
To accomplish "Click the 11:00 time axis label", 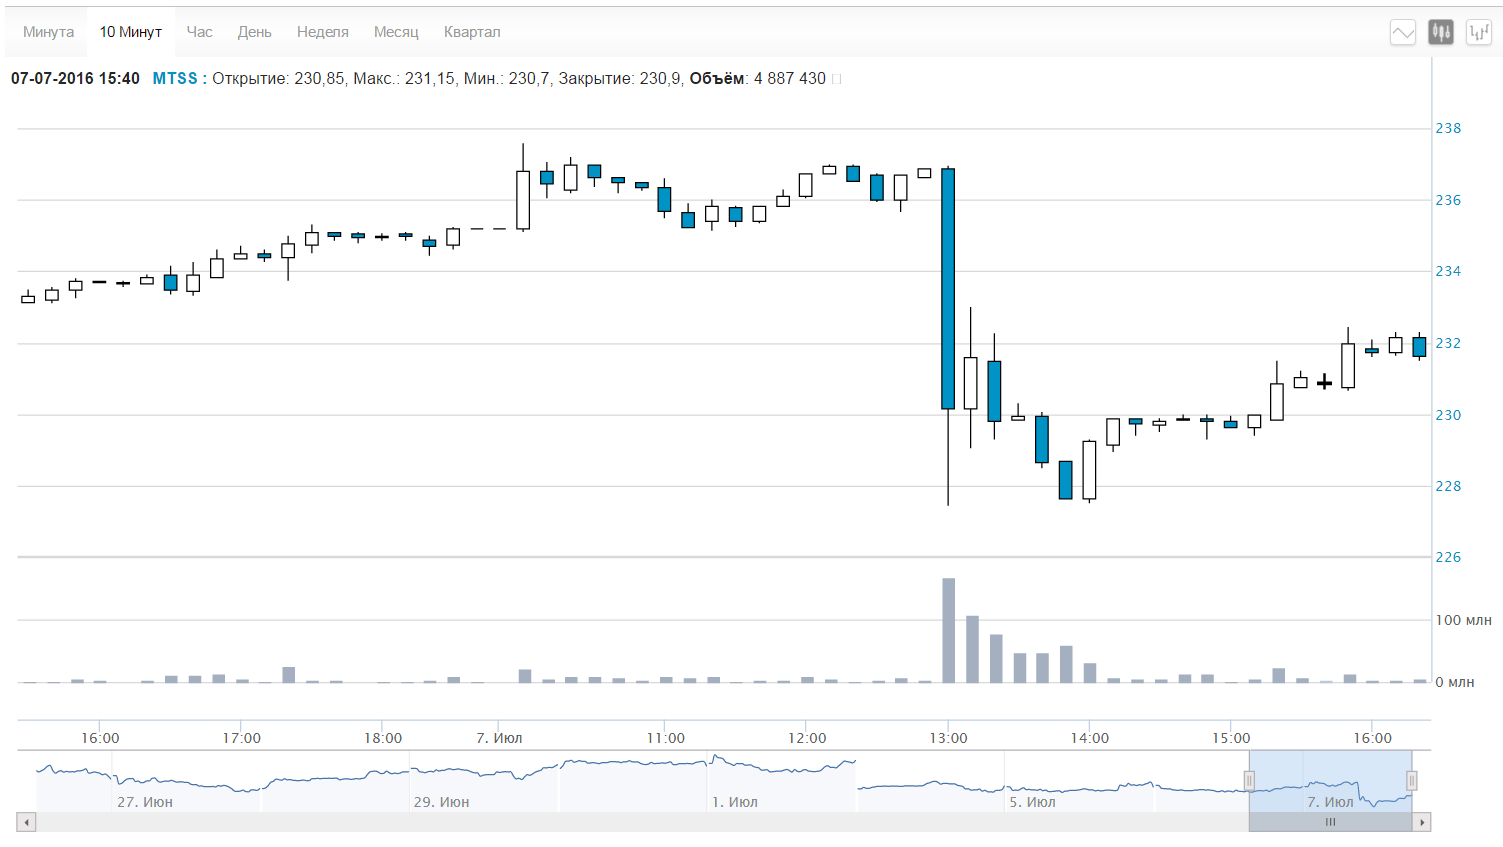I will pyautogui.click(x=665, y=739).
